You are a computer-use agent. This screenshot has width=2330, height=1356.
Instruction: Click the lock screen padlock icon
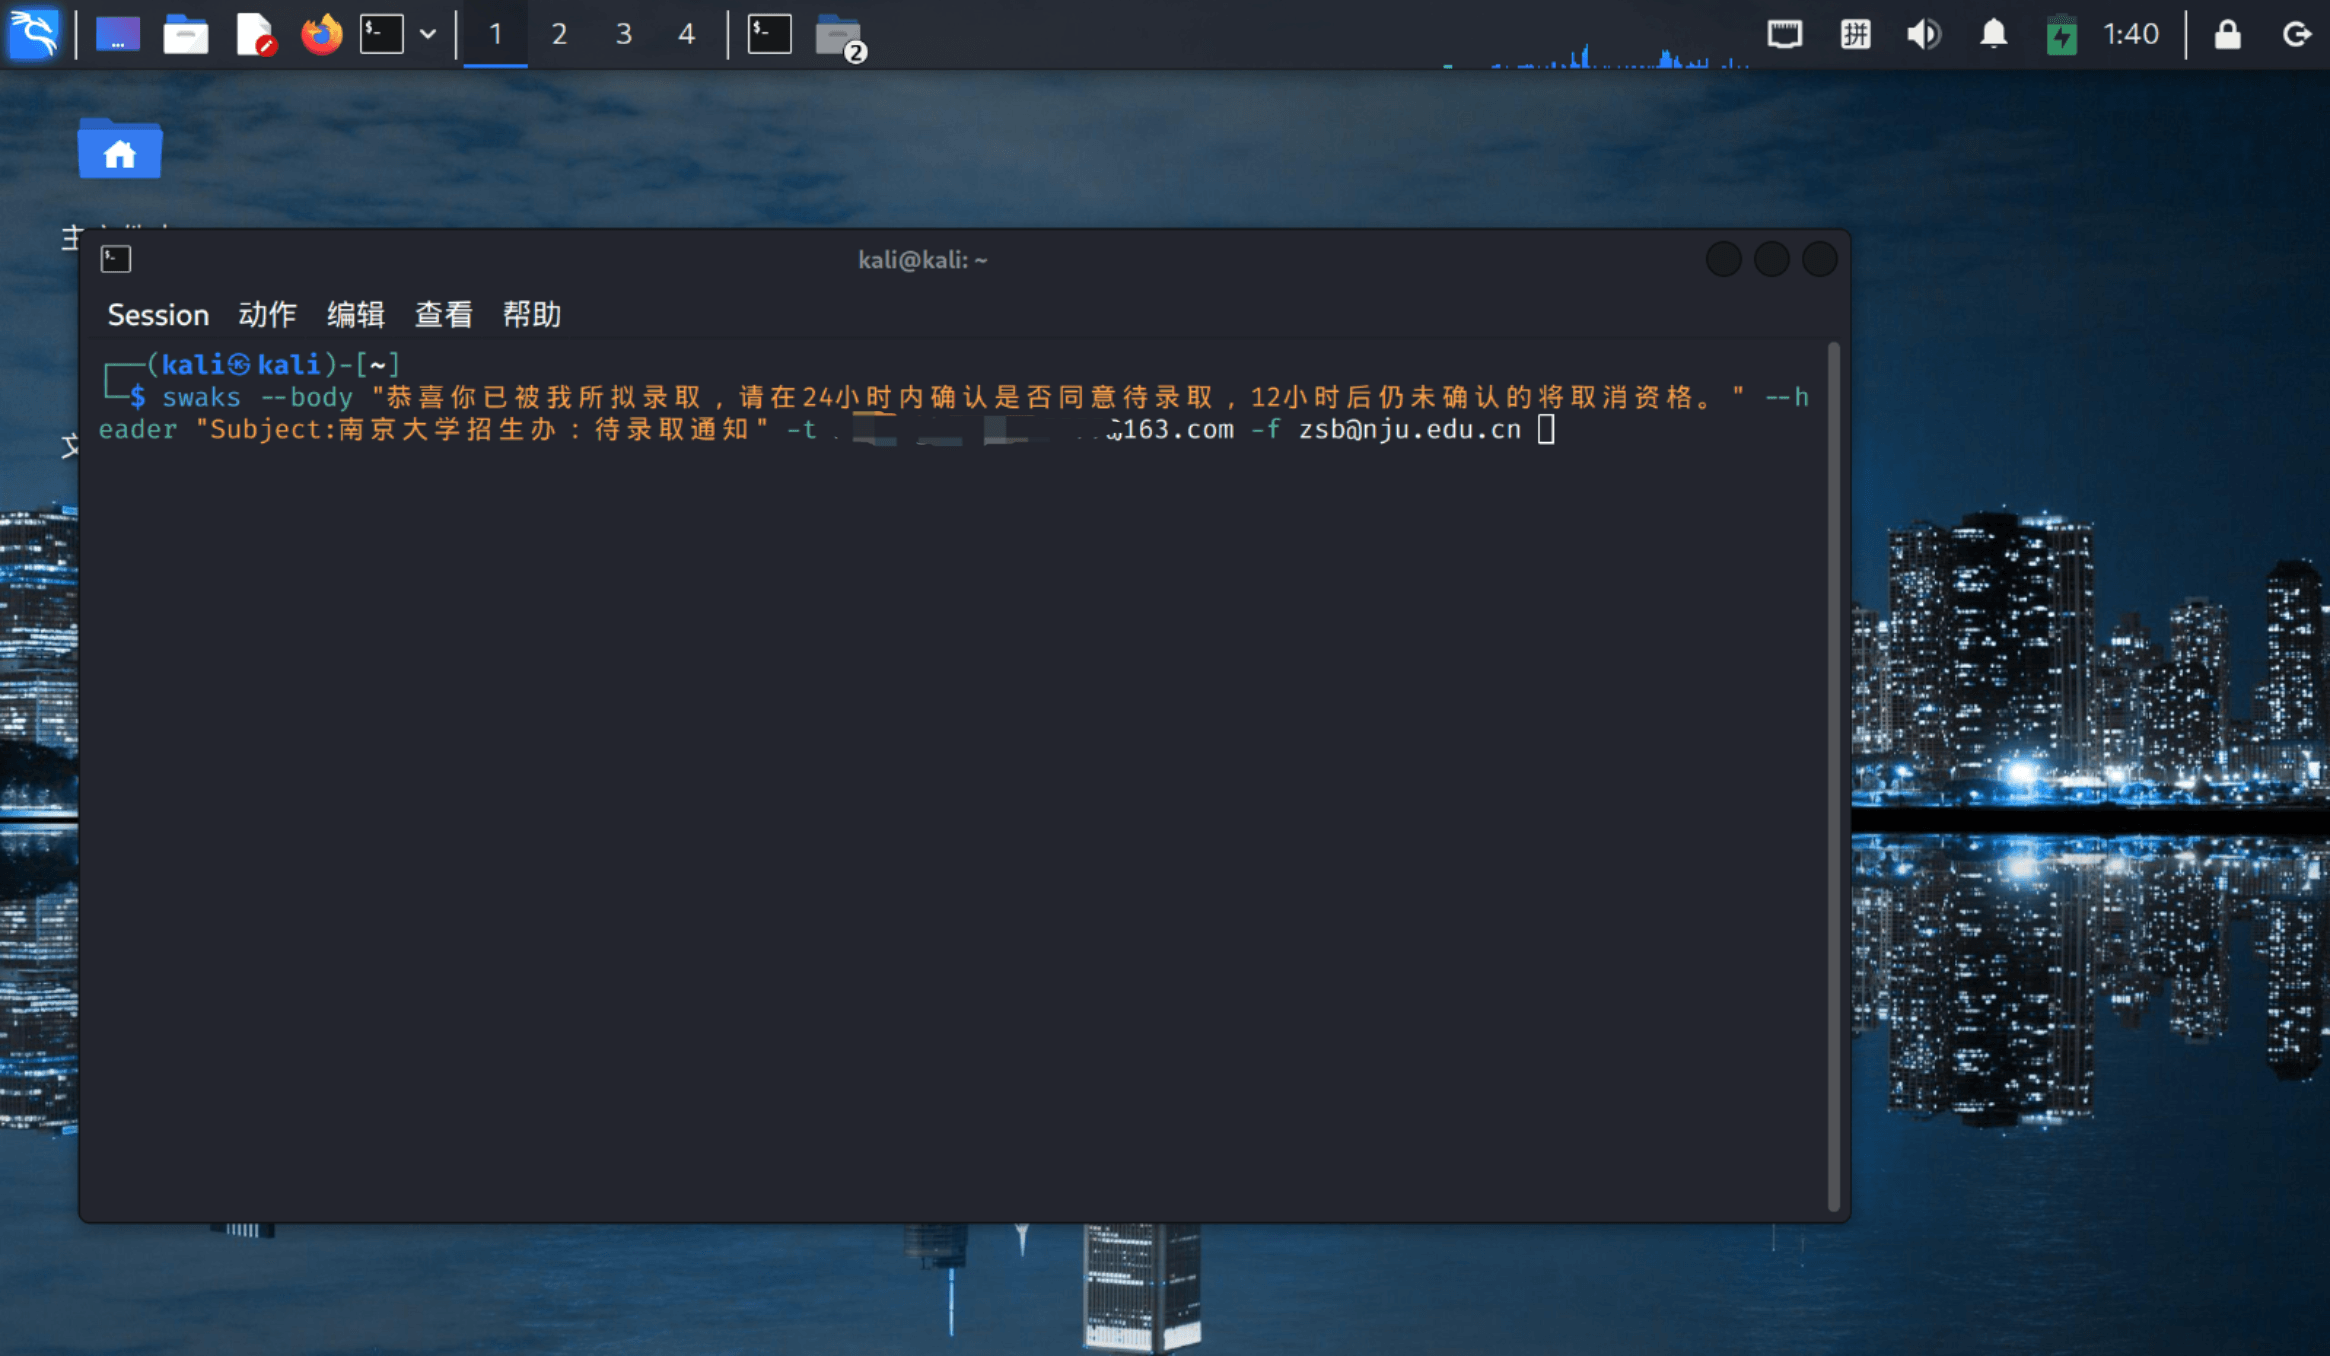click(2227, 34)
